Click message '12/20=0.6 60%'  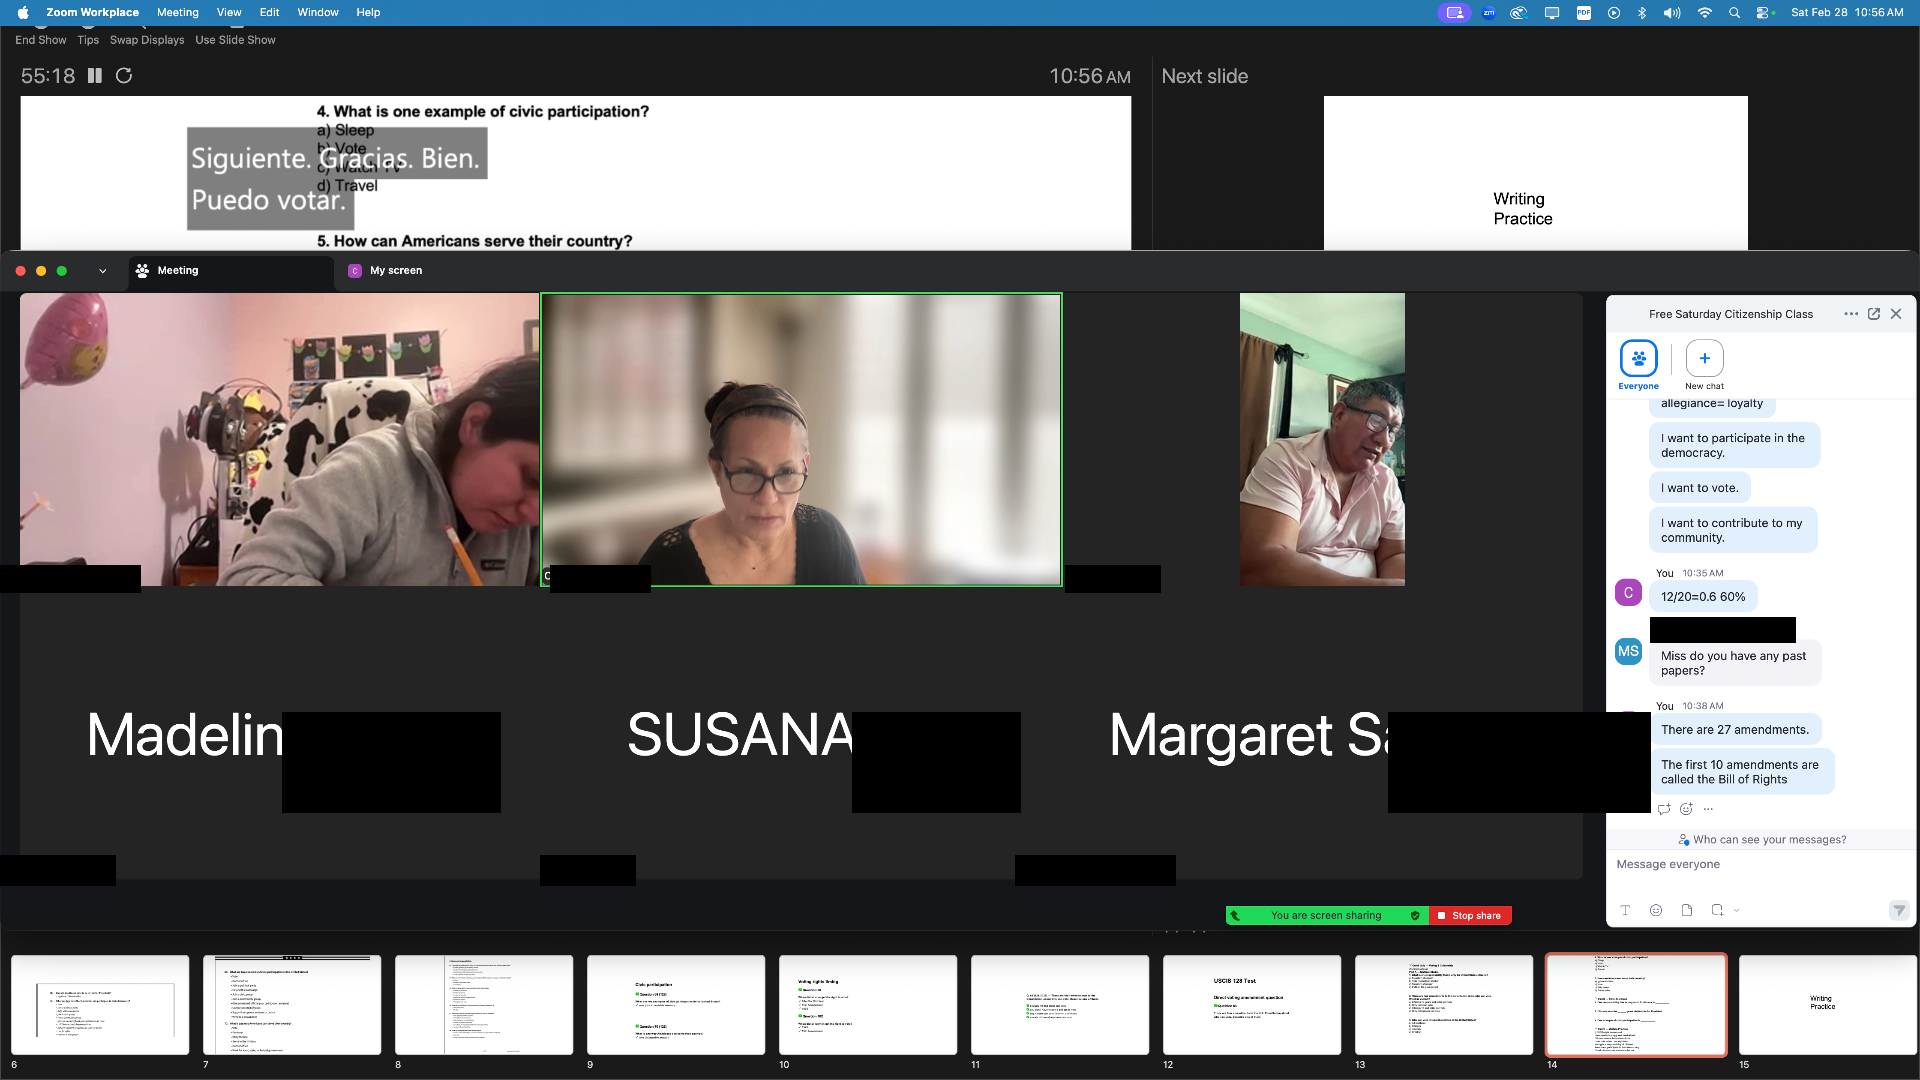coord(1703,597)
